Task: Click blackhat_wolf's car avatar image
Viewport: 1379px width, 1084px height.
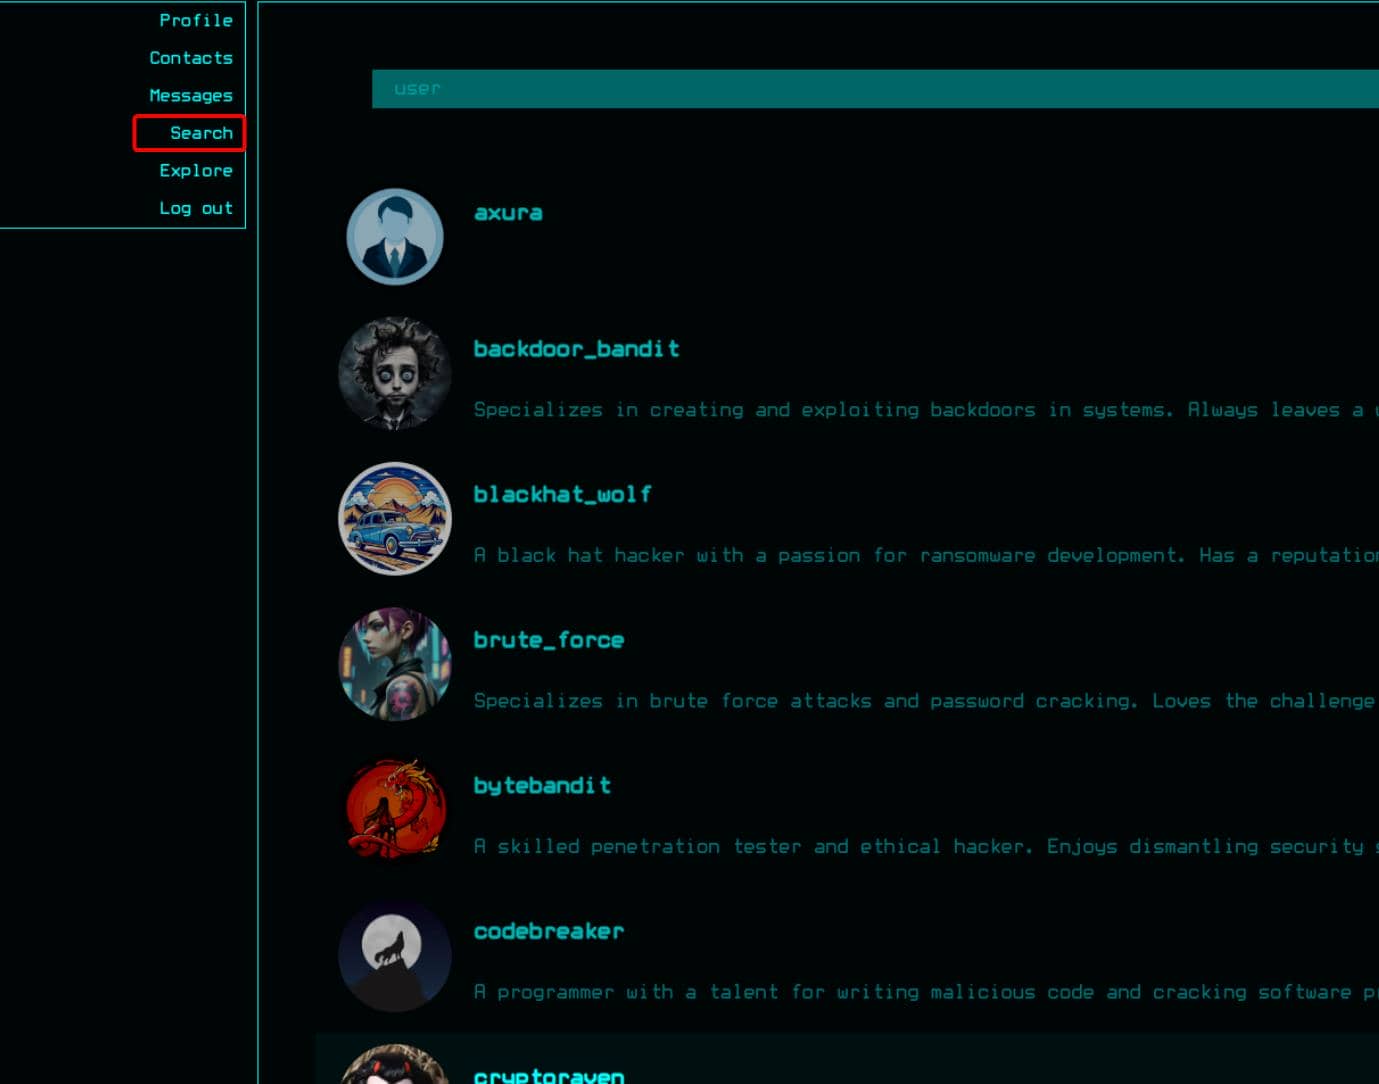Action: 394,518
